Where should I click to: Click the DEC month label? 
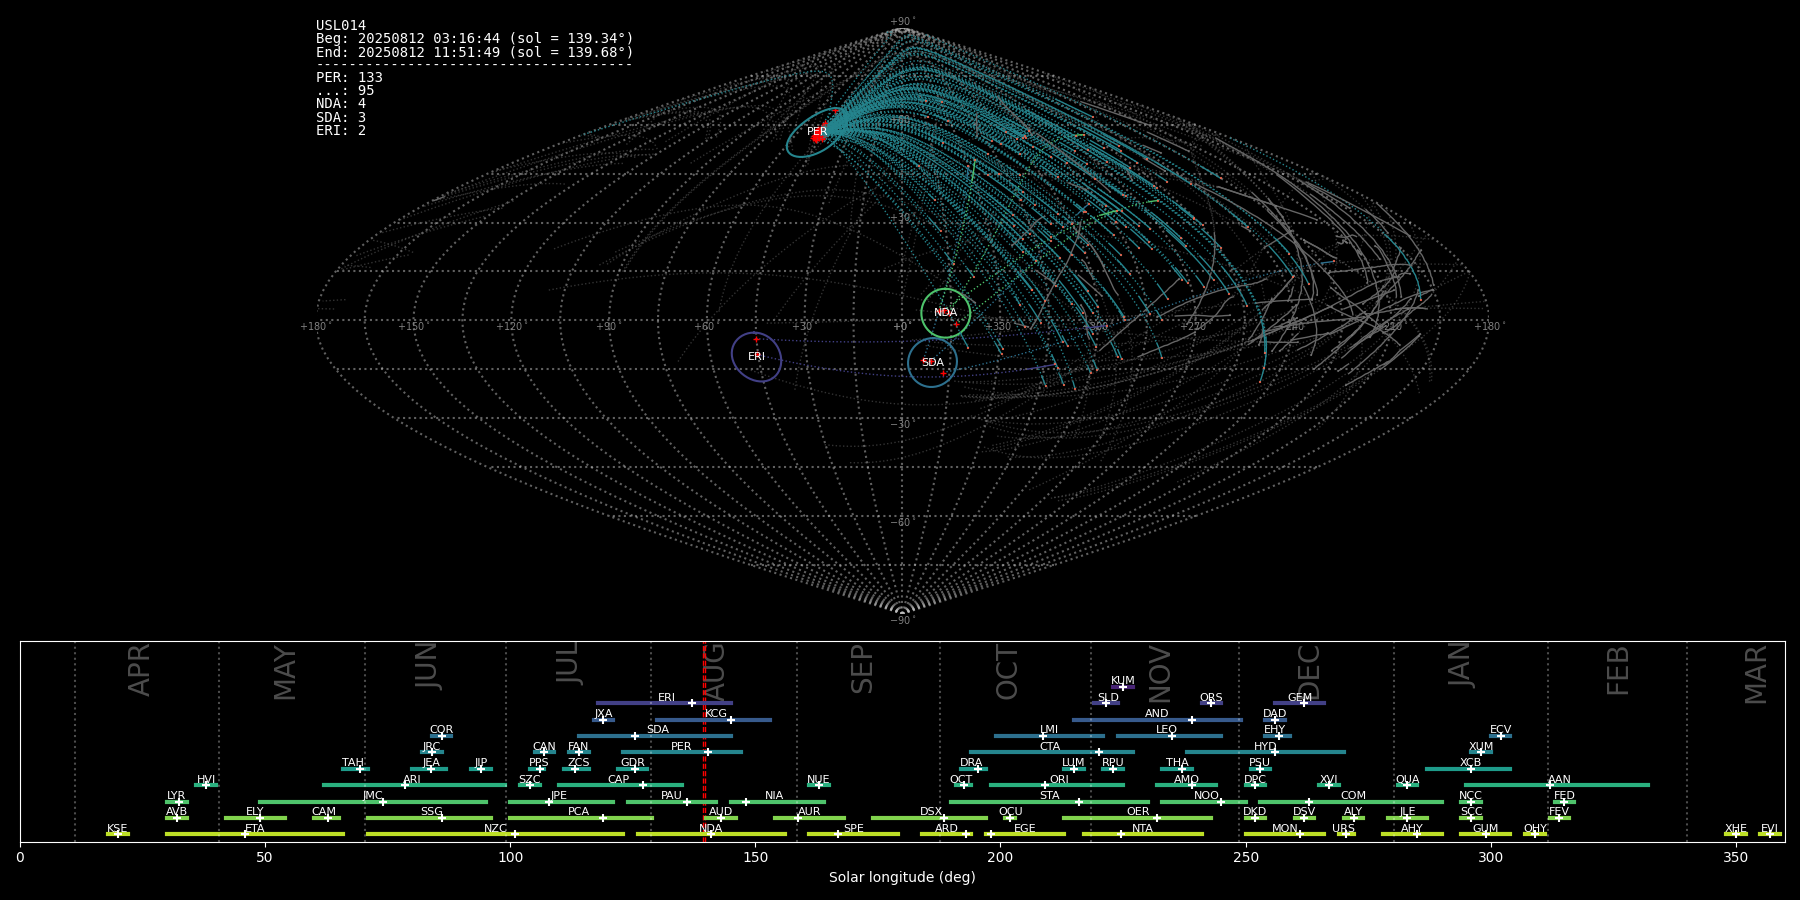tap(1309, 673)
